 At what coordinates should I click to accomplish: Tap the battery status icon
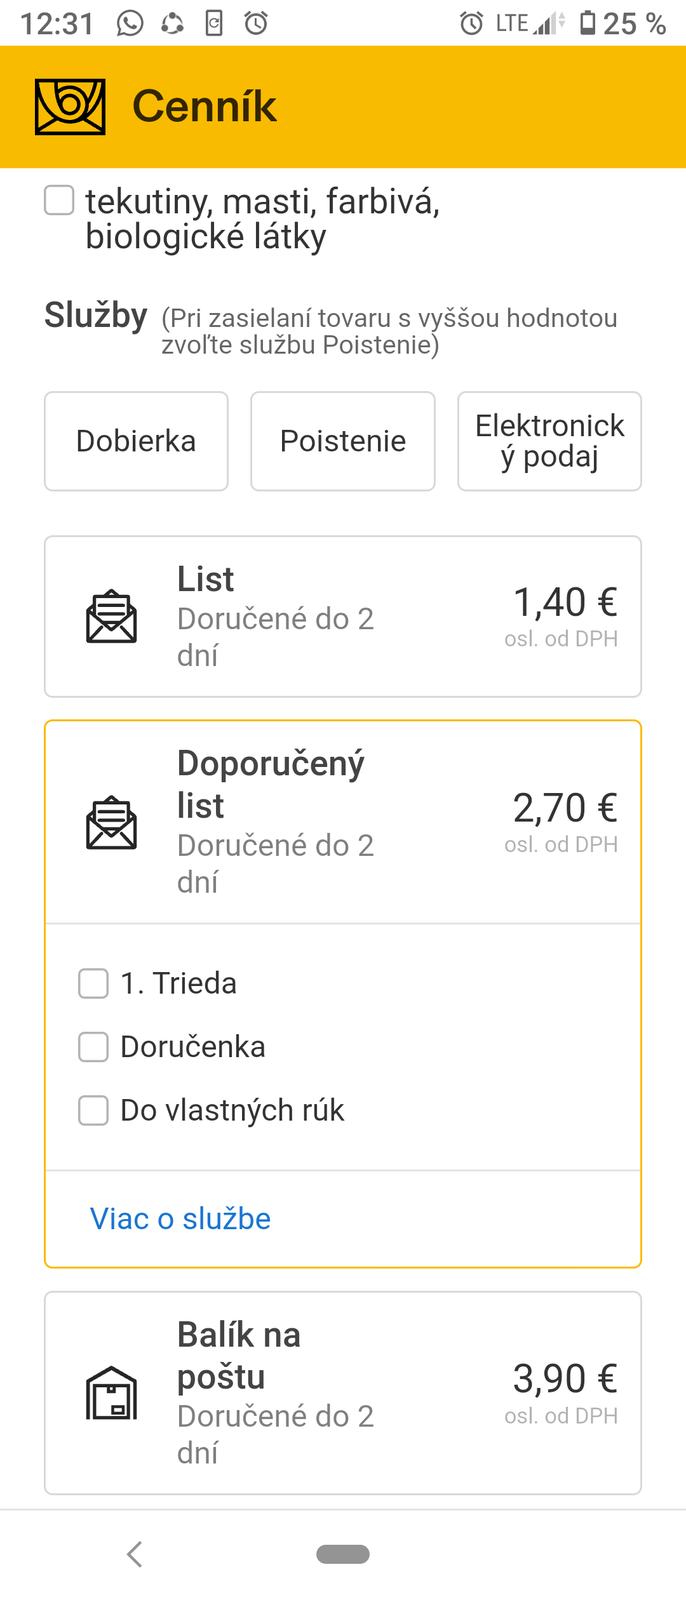[588, 23]
